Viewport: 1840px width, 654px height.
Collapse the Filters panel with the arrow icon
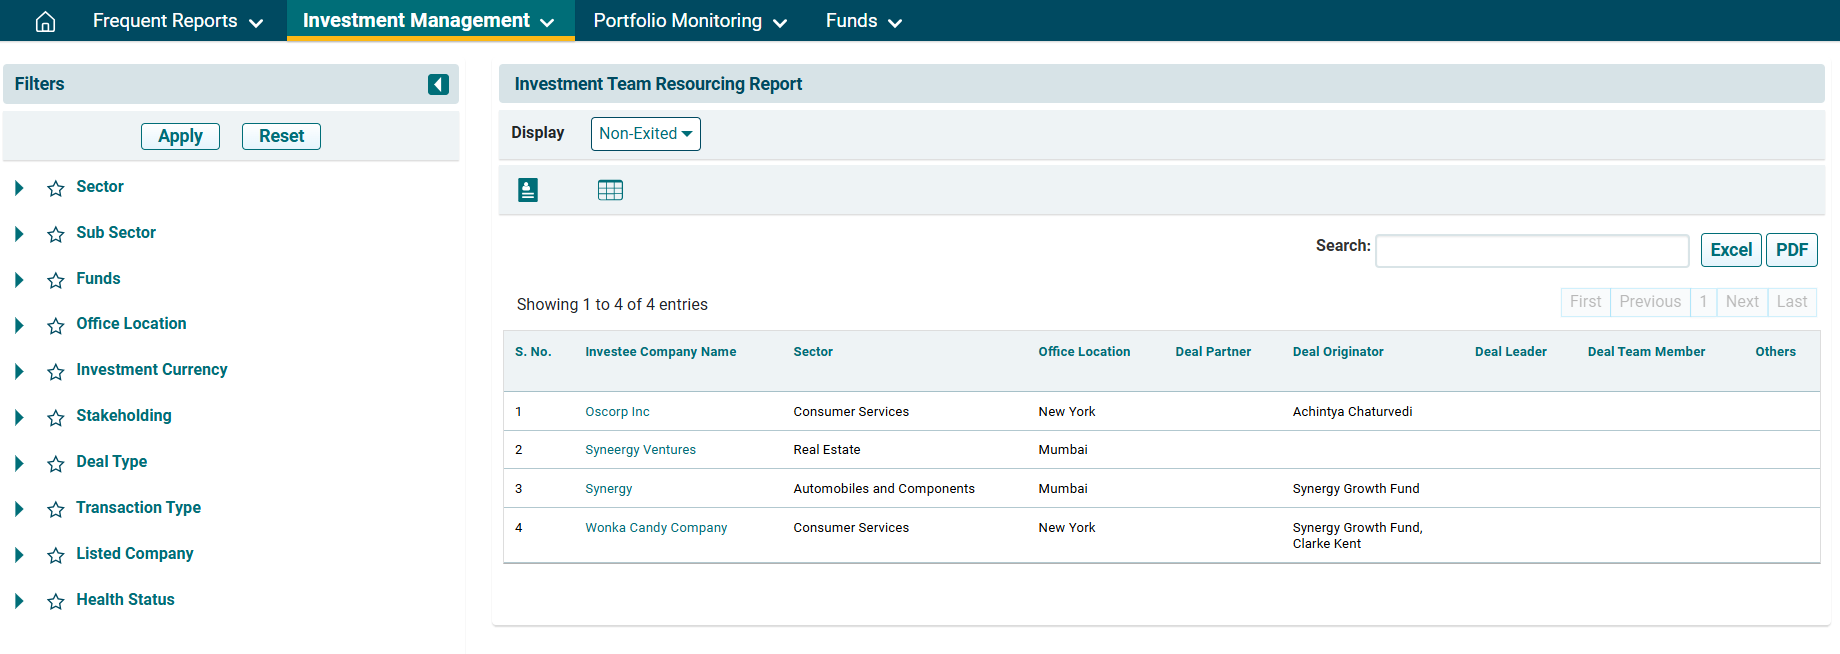coord(438,84)
